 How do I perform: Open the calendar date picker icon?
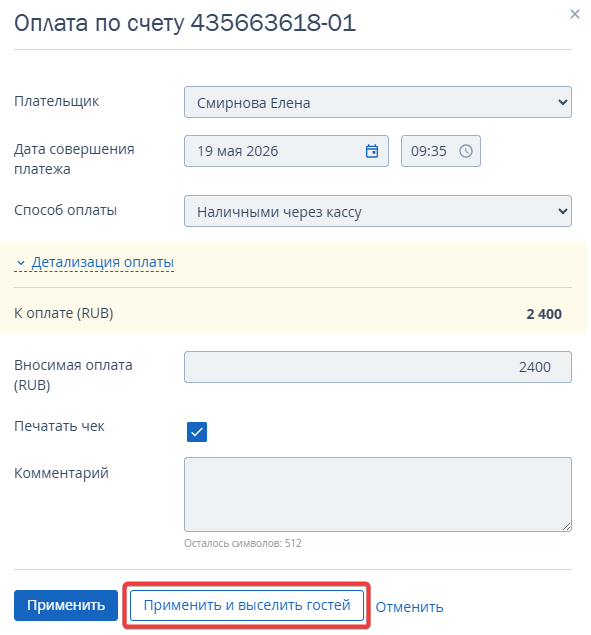click(372, 151)
